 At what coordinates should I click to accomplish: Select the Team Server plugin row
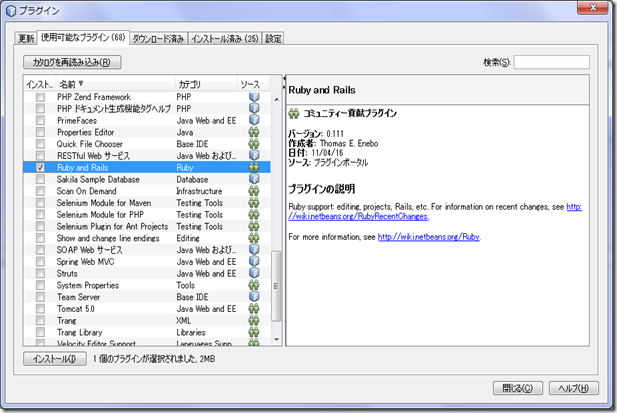click(147, 297)
